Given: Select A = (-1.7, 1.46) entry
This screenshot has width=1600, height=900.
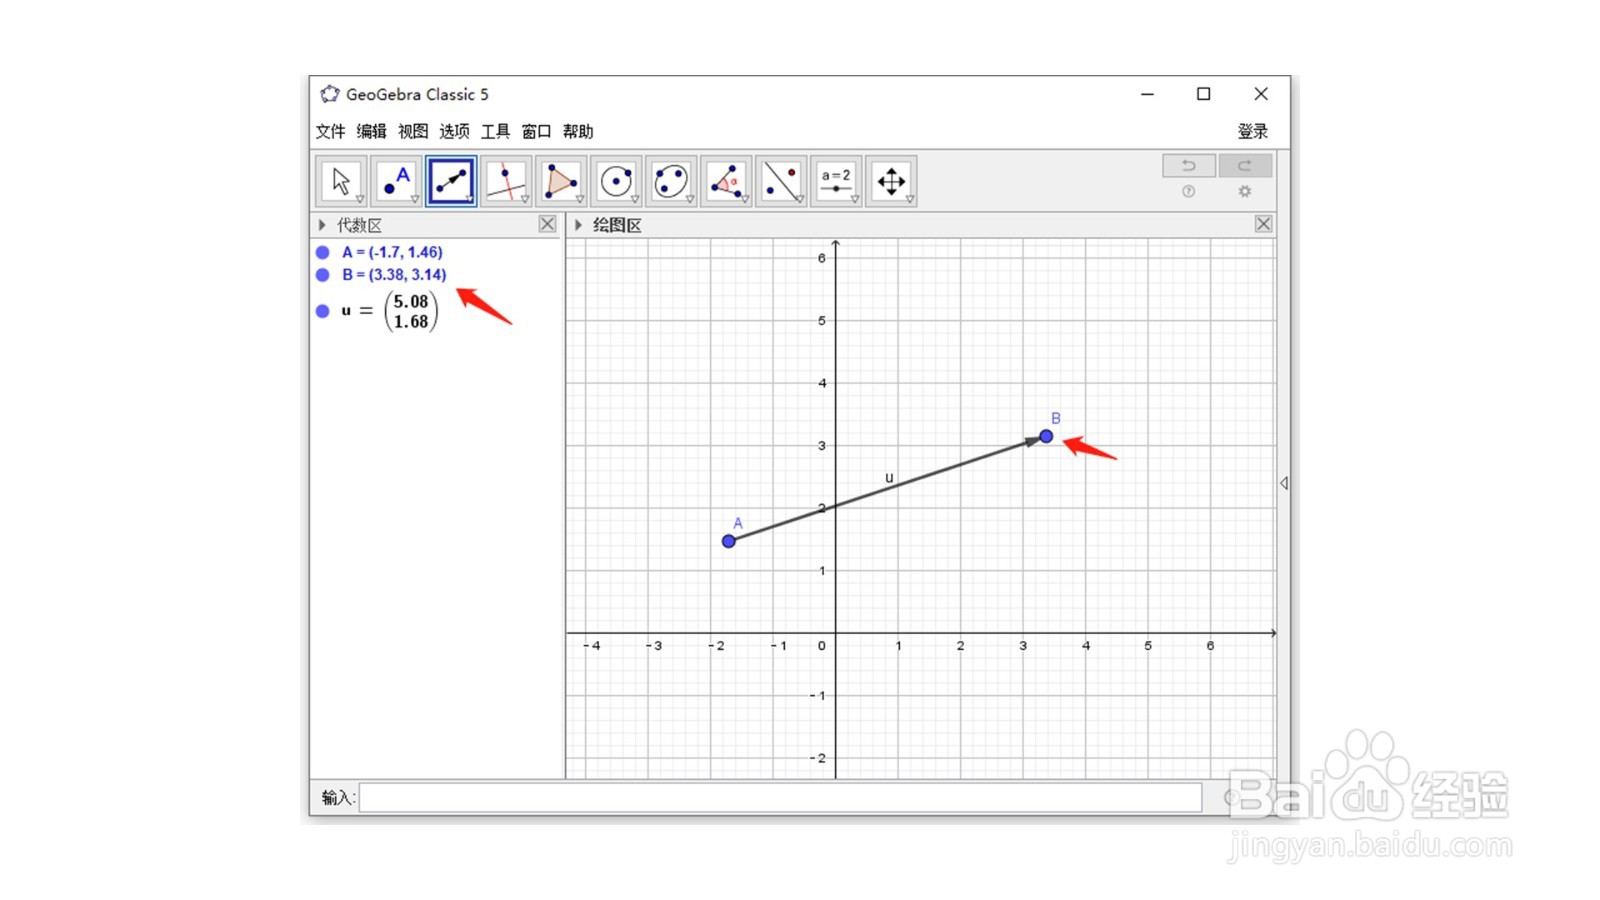Looking at the screenshot, I should pos(392,253).
